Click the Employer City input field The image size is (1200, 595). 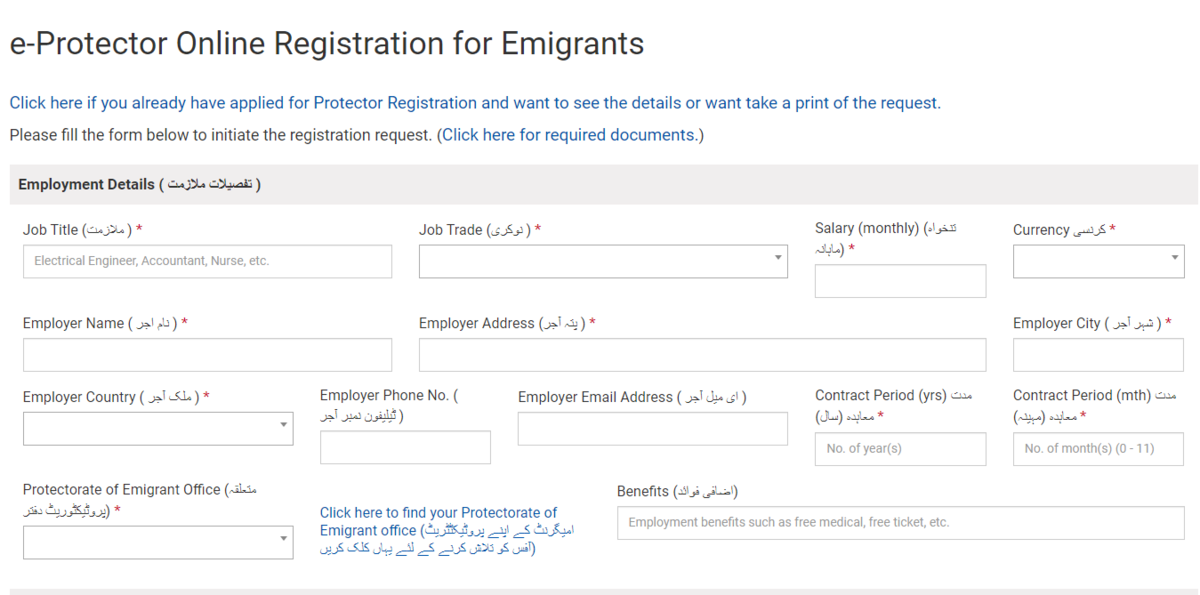click(1097, 355)
